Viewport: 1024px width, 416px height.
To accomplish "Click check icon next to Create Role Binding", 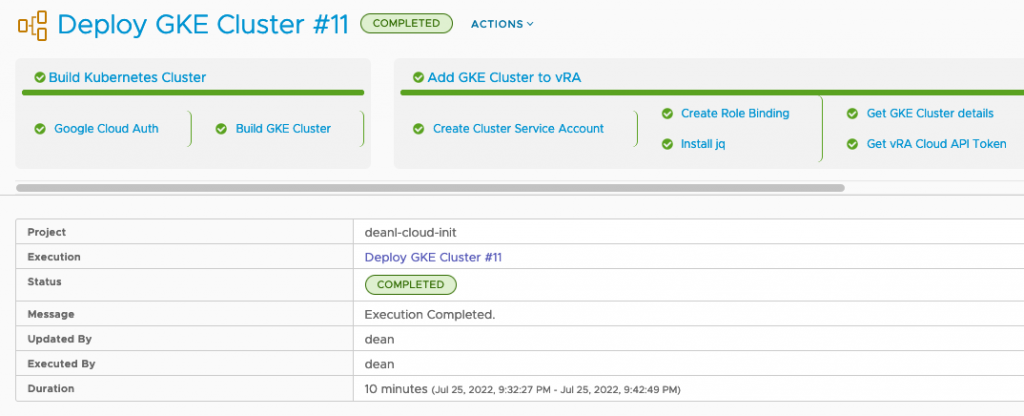I will tap(667, 114).
